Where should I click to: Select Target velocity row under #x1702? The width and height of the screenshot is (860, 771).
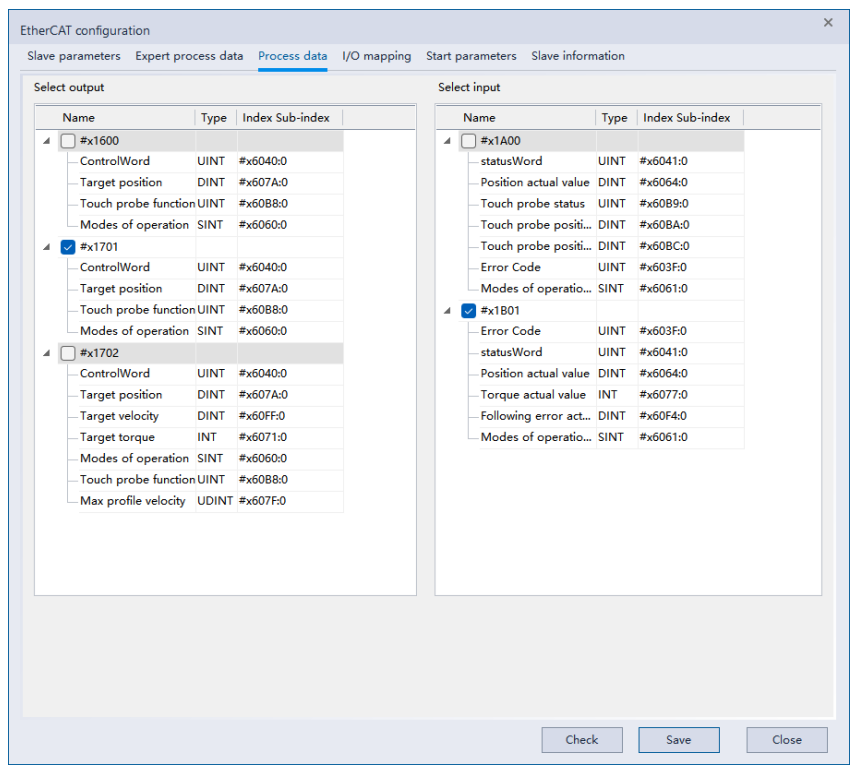[x=119, y=416]
